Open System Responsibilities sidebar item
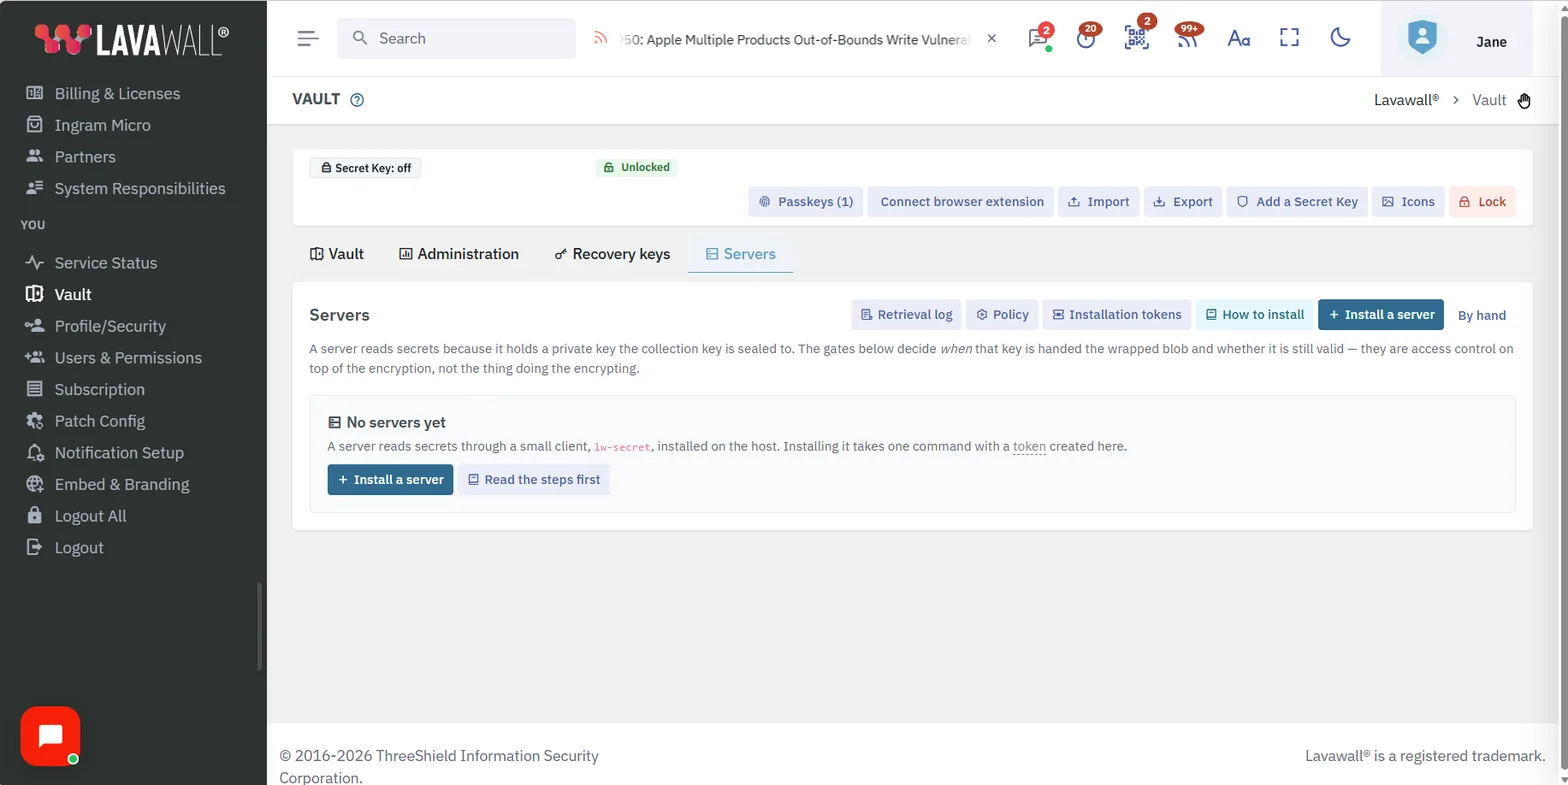This screenshot has height=785, width=1568. click(x=140, y=189)
